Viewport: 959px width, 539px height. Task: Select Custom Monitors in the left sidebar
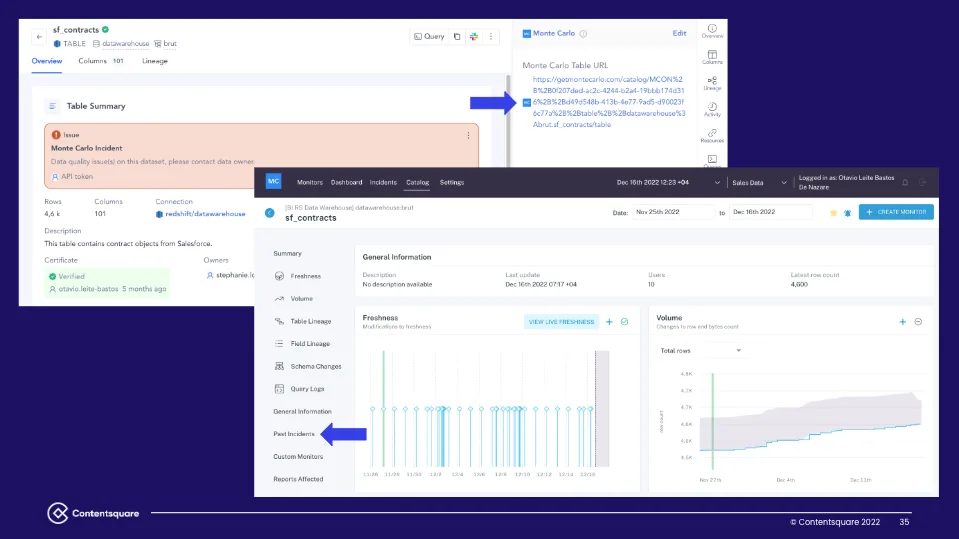298,457
